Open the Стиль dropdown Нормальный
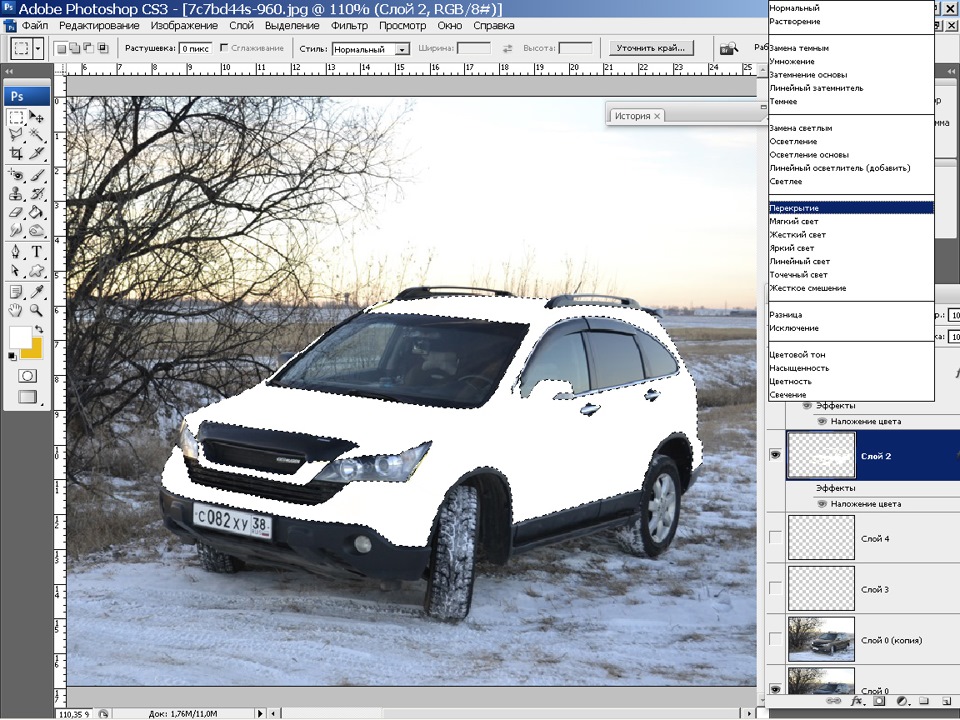 coord(370,49)
